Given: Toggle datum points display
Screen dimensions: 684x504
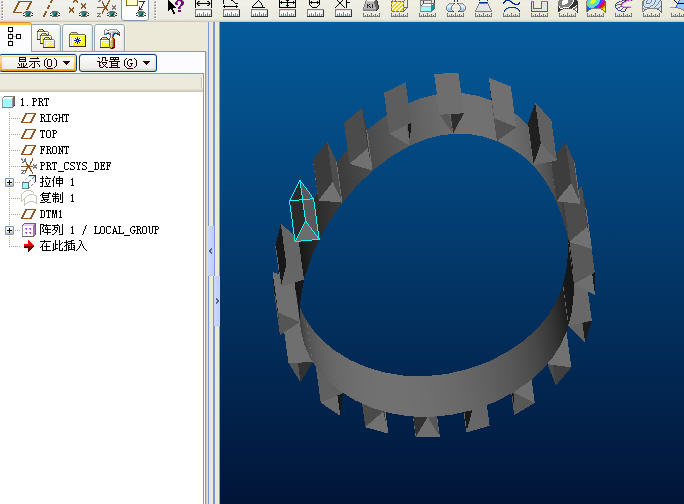Looking at the screenshot, I should point(79,9).
